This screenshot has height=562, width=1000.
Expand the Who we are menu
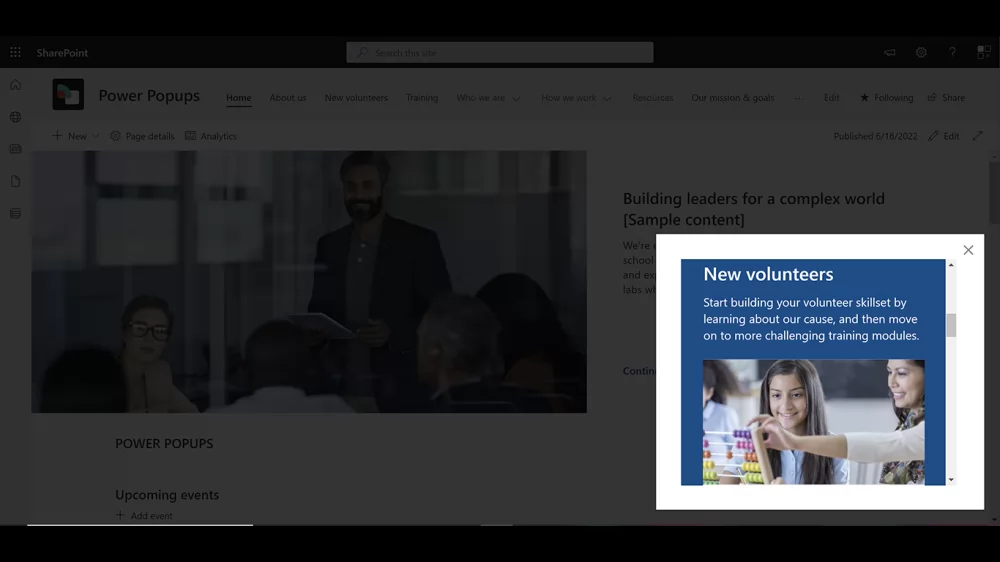pos(489,98)
